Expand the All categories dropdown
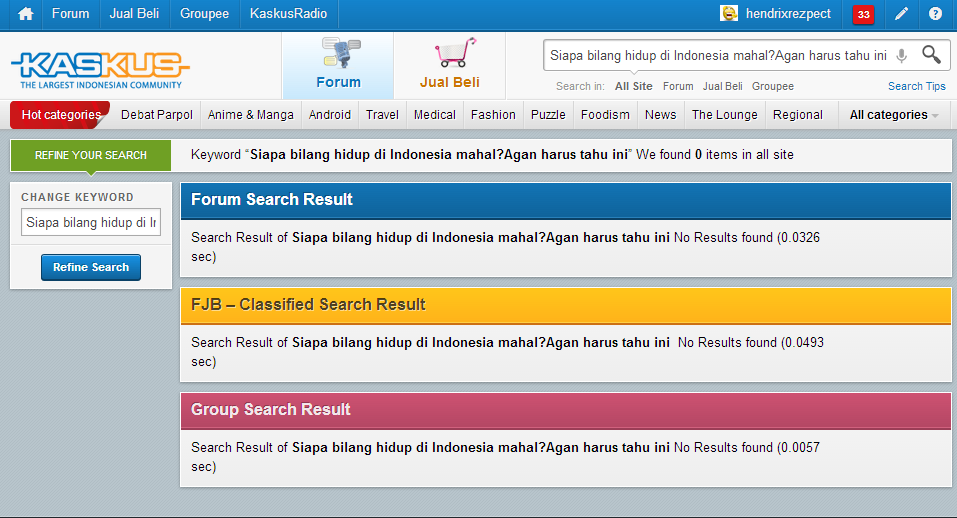 pyautogui.click(x=894, y=115)
